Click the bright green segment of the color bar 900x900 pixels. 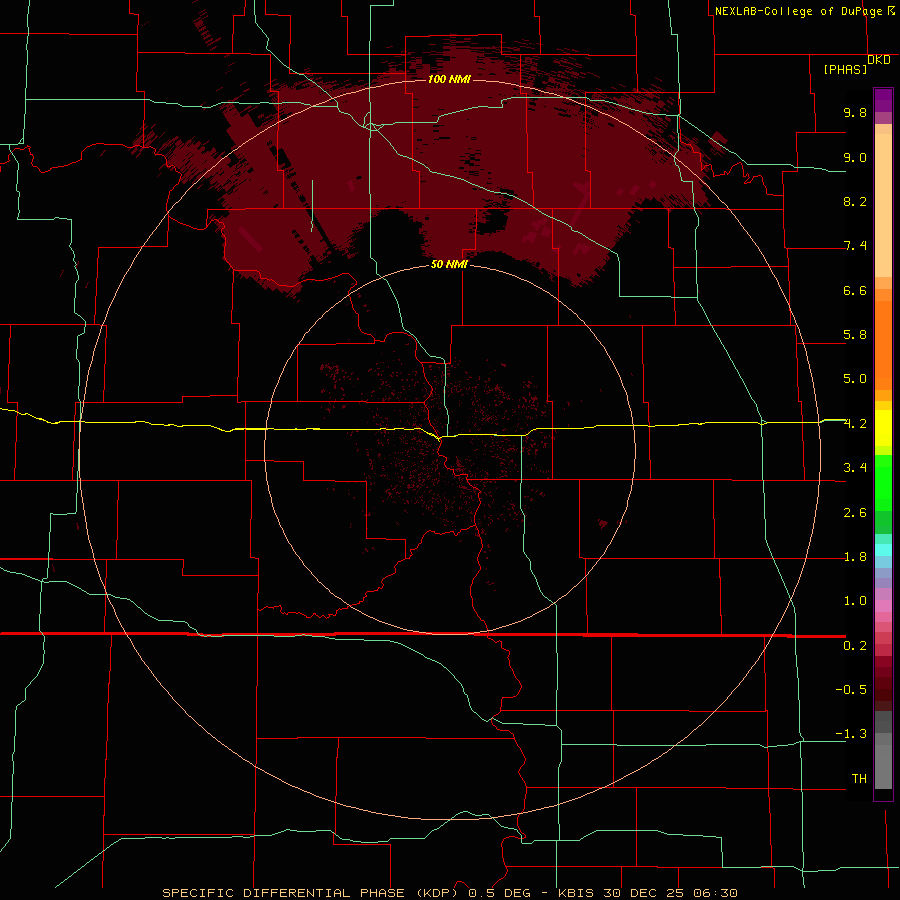pyautogui.click(x=883, y=483)
